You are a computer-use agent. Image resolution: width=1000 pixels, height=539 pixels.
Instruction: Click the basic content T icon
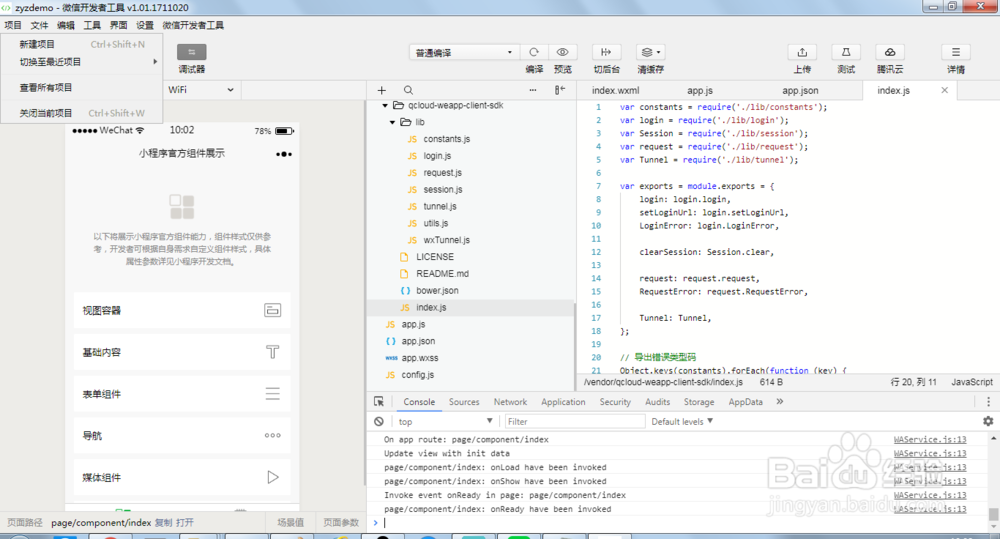[272, 352]
